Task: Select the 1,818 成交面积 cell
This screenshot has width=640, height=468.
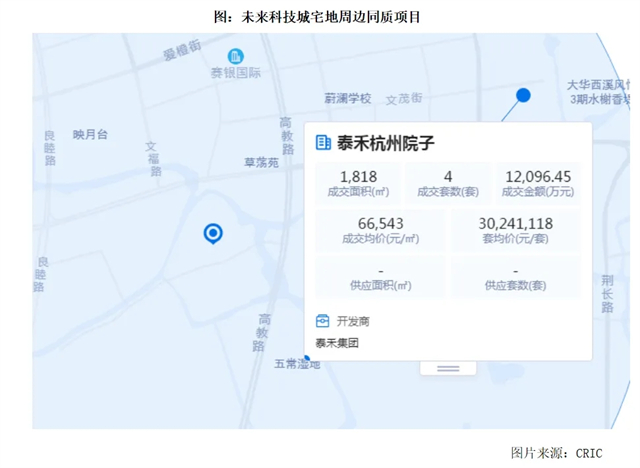Action: point(358,183)
